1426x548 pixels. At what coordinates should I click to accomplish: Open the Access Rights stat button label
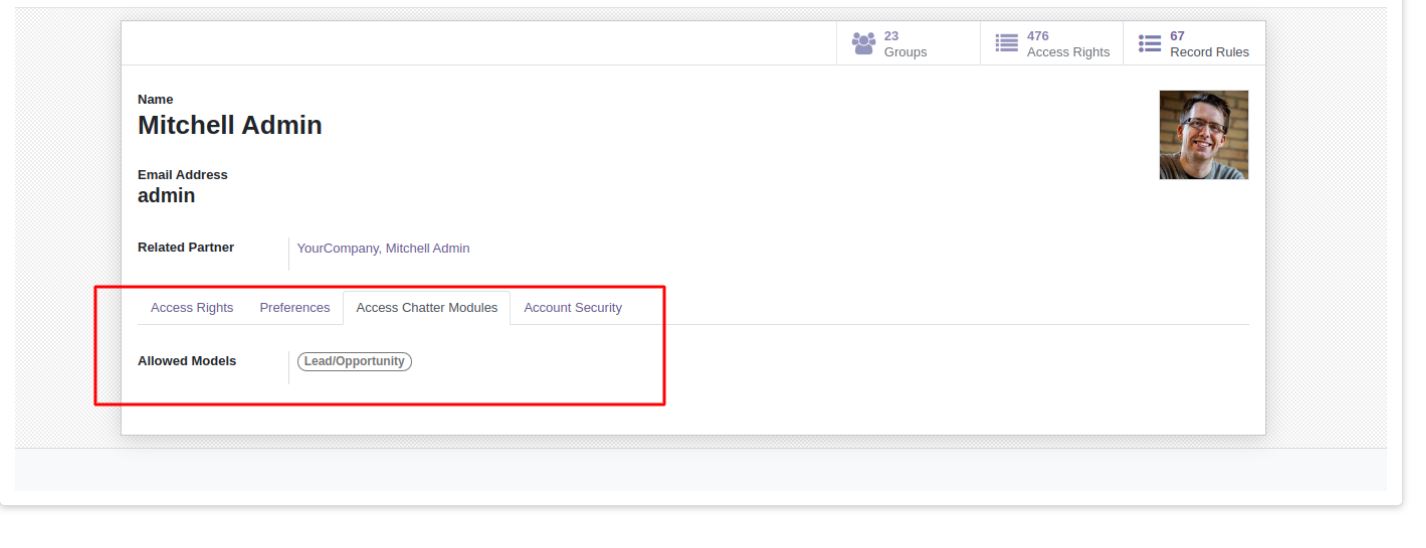click(1068, 52)
